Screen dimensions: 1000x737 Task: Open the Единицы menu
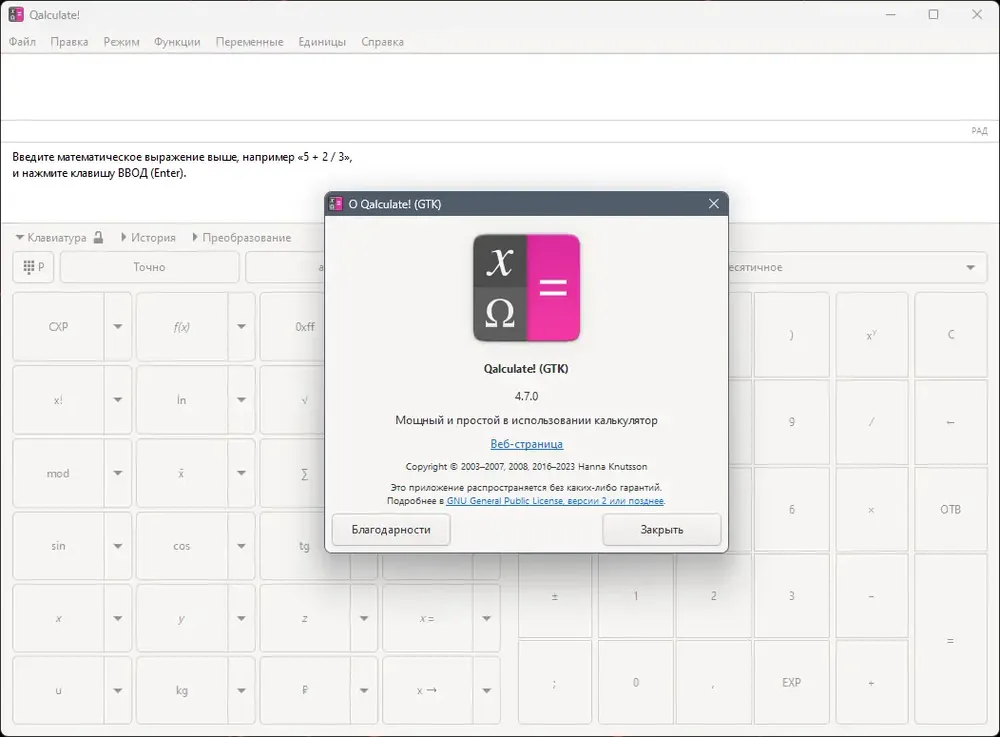(x=322, y=42)
